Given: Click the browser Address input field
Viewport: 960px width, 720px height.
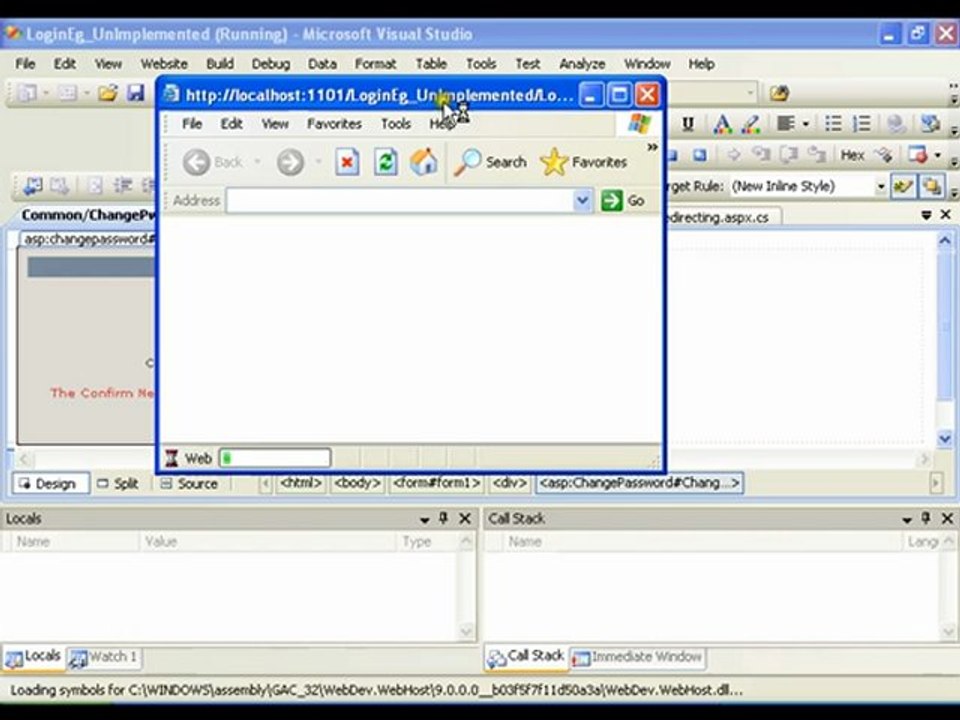Looking at the screenshot, I should point(399,200).
